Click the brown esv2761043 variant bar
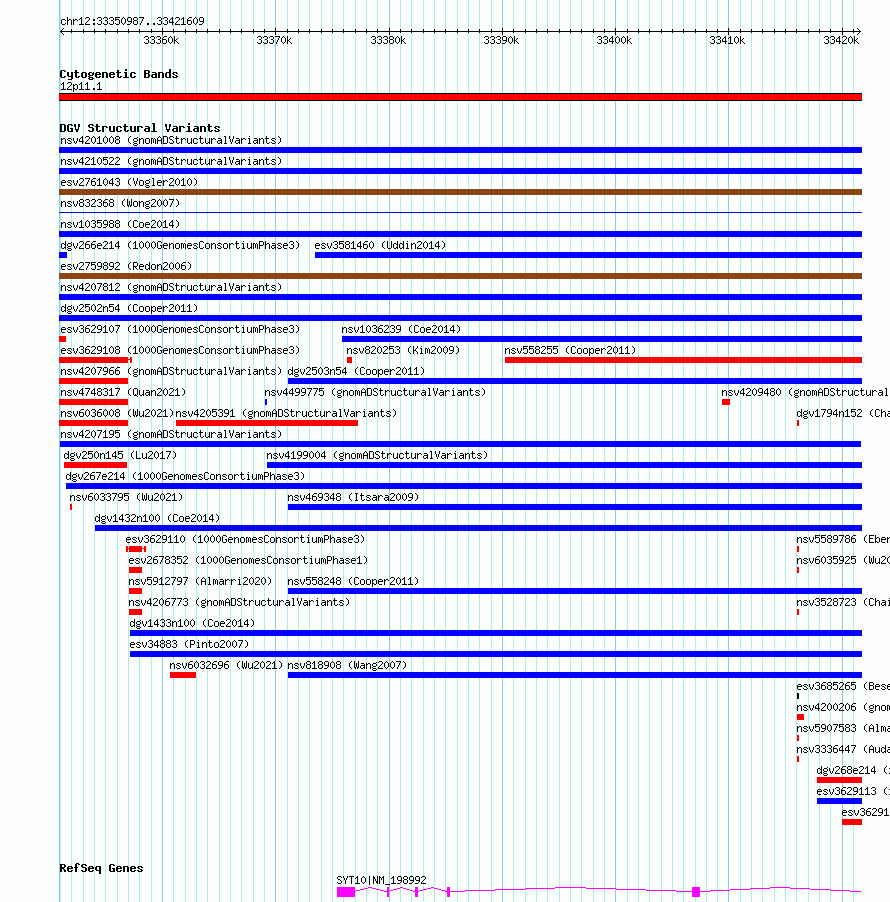The image size is (890, 902). tap(460, 192)
